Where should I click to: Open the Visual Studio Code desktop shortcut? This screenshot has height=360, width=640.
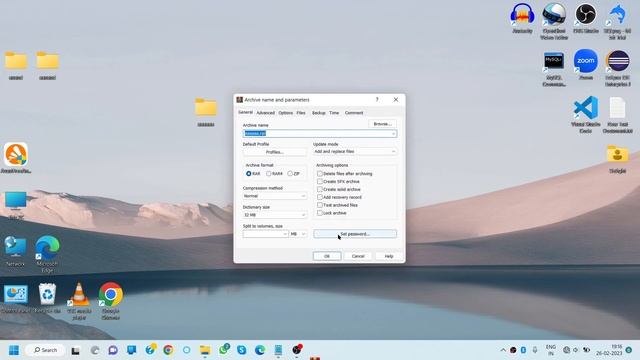tap(586, 114)
